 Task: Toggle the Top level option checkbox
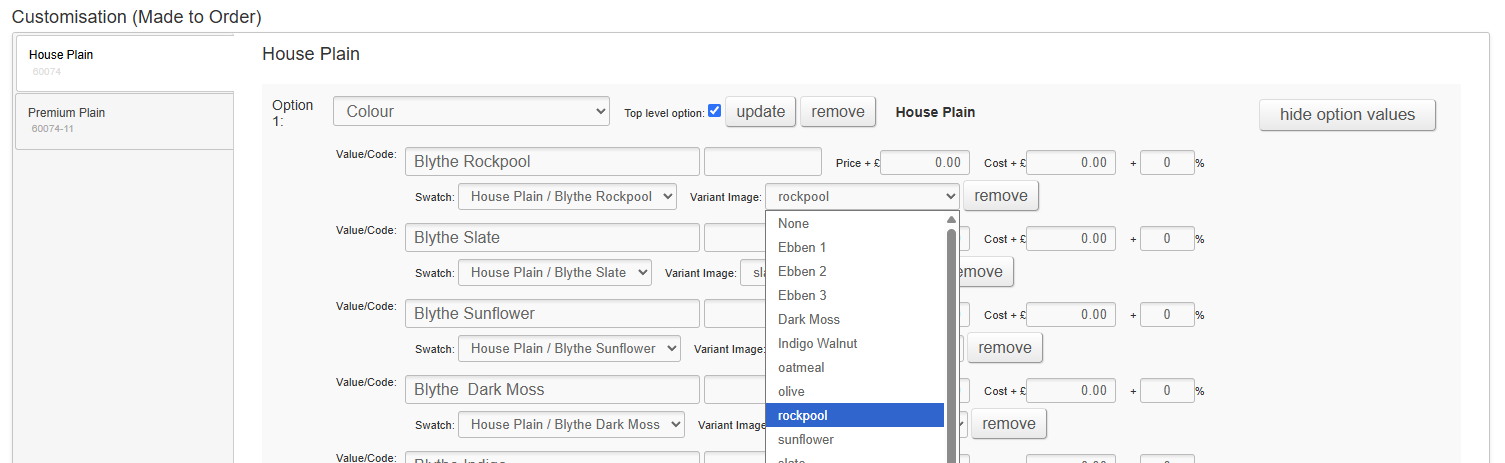(x=714, y=111)
